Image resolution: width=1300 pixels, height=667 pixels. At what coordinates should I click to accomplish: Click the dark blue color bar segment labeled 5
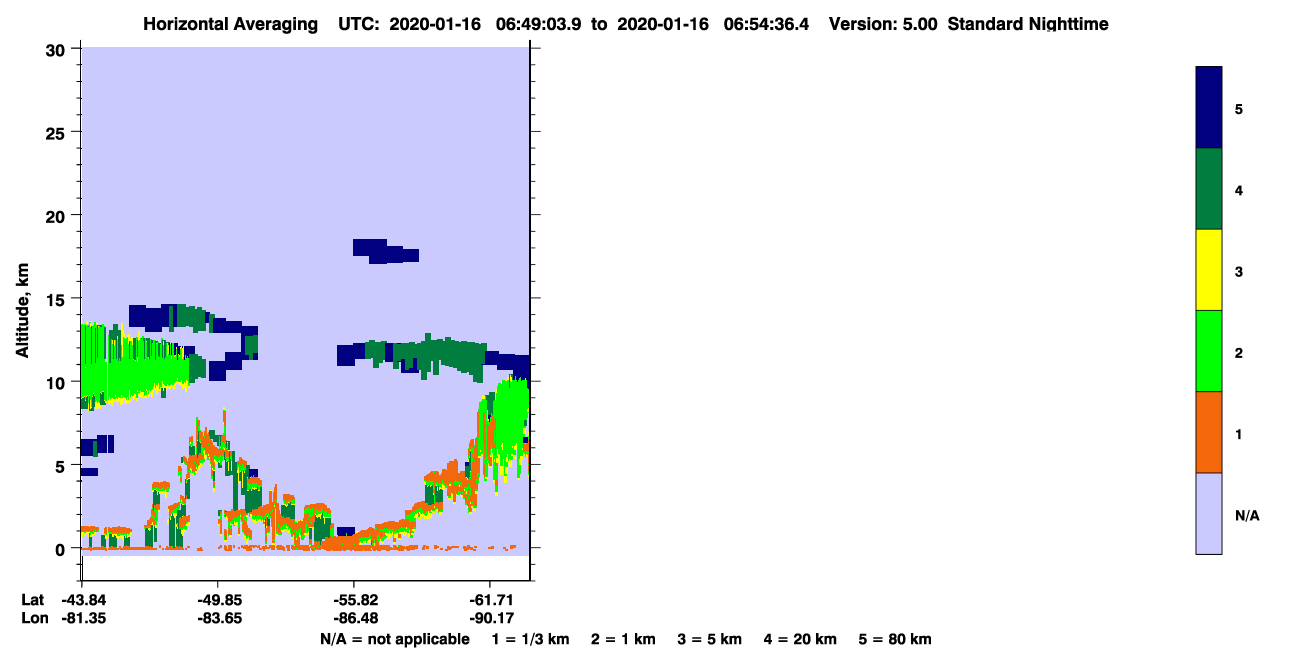pos(1209,108)
